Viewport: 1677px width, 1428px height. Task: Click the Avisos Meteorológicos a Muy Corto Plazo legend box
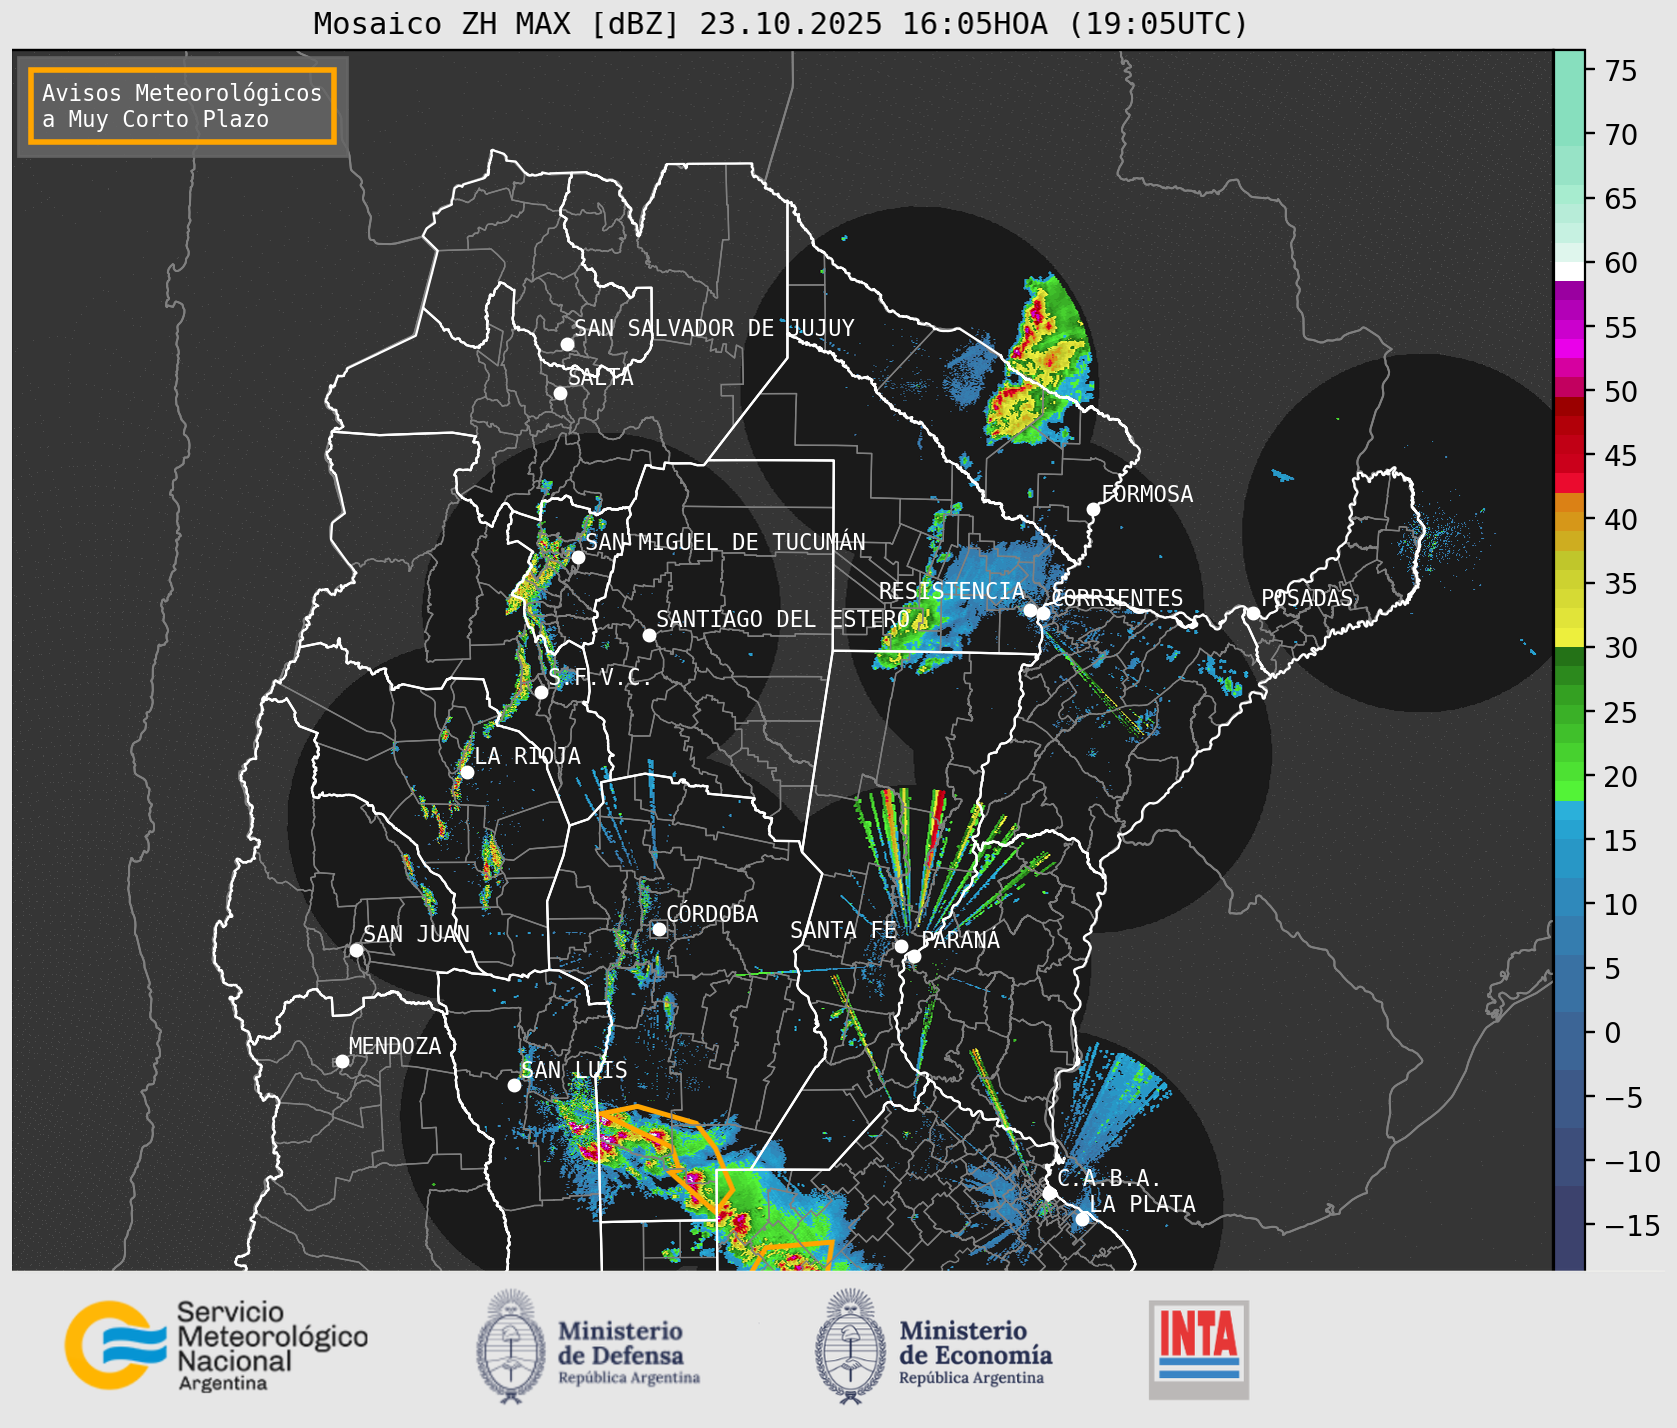coord(182,106)
